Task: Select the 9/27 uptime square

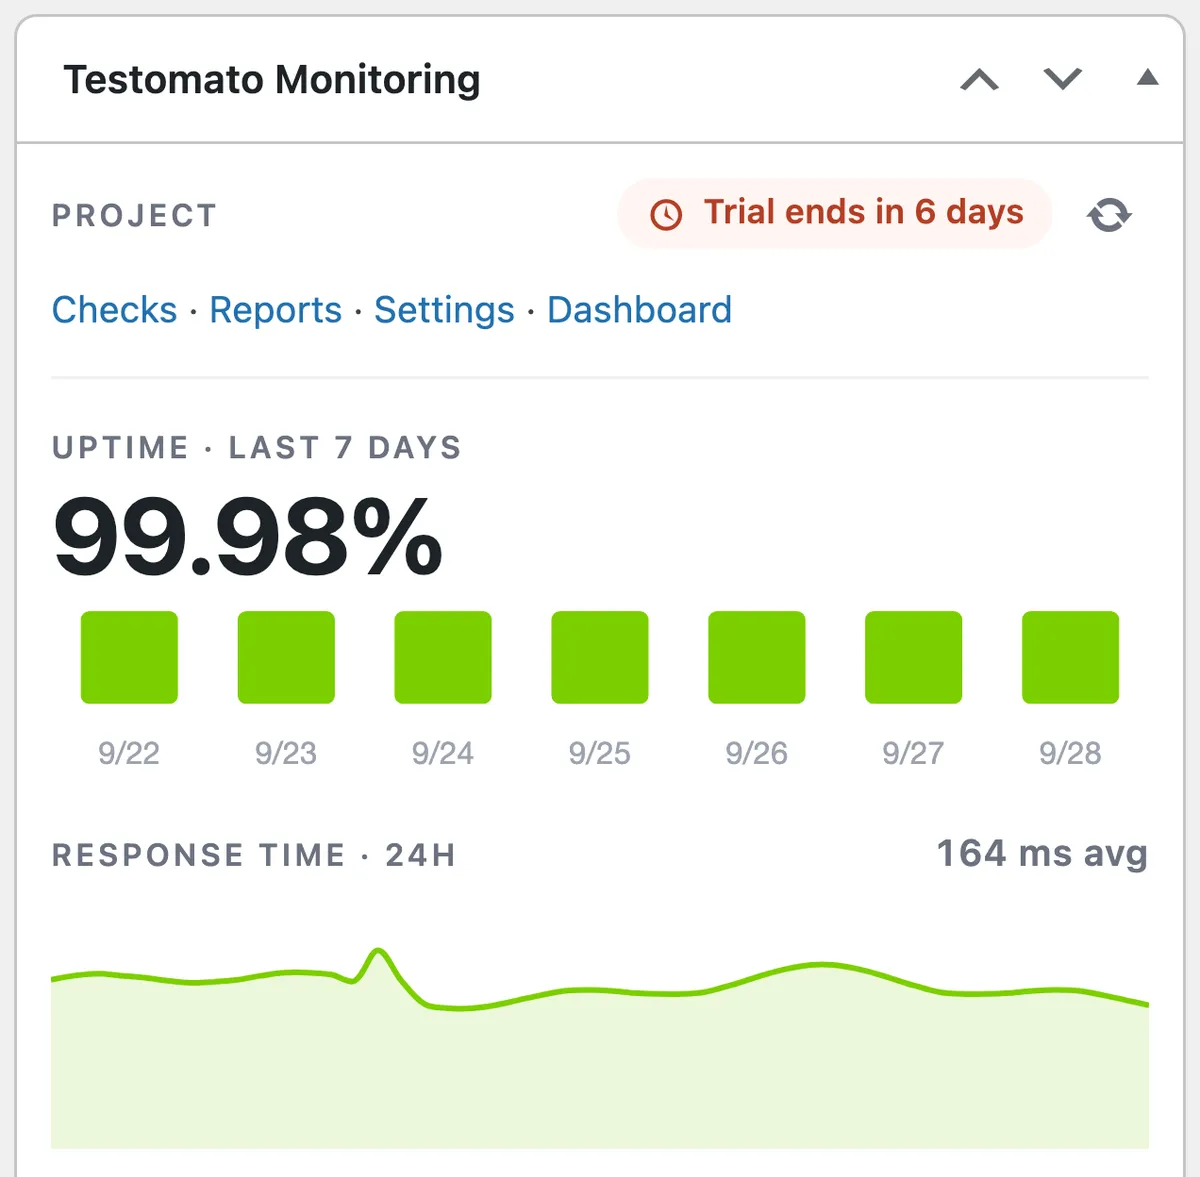Action: [913, 657]
